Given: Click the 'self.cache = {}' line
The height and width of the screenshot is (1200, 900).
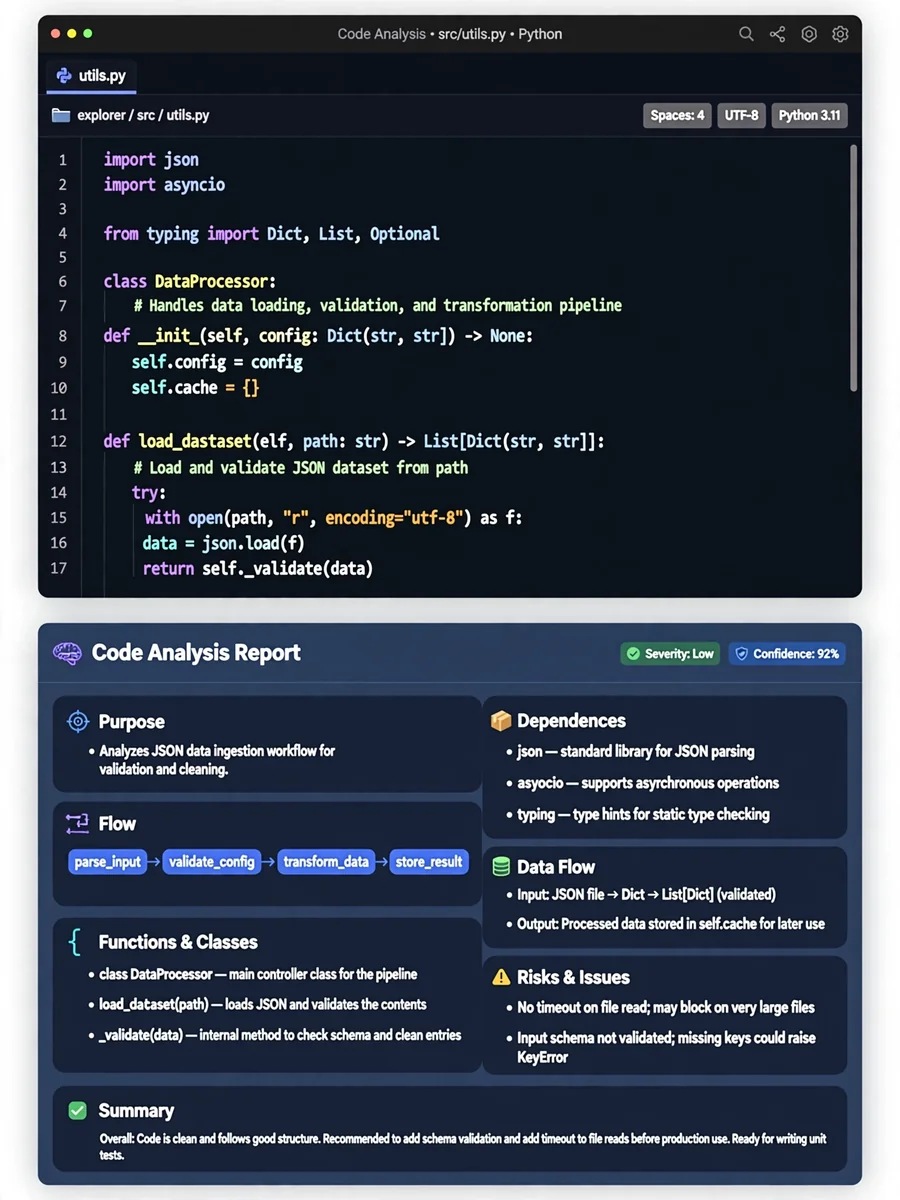Looking at the screenshot, I should (195, 387).
